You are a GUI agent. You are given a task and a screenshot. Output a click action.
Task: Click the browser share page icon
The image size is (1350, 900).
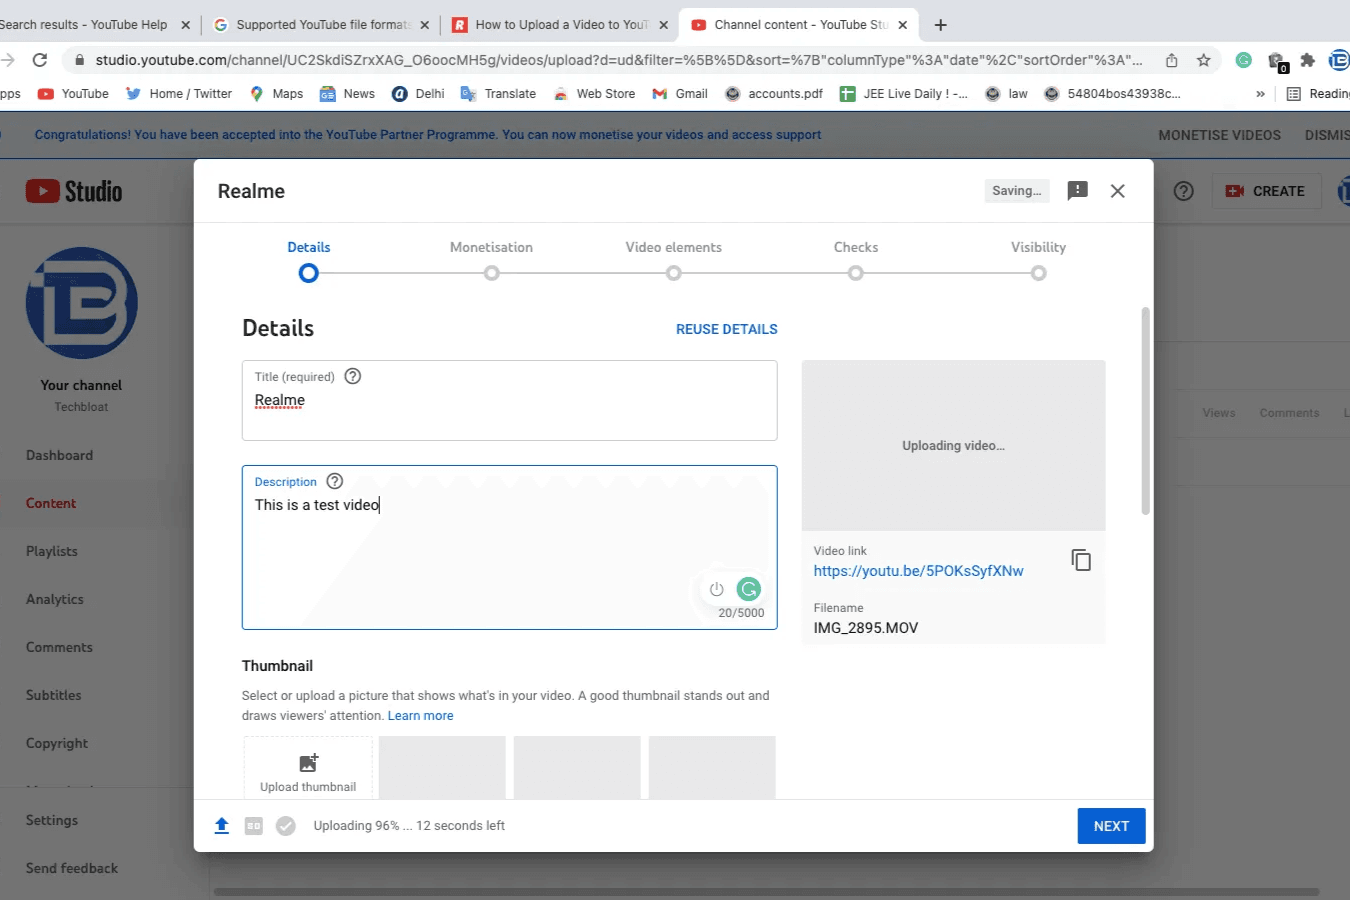1171,60
